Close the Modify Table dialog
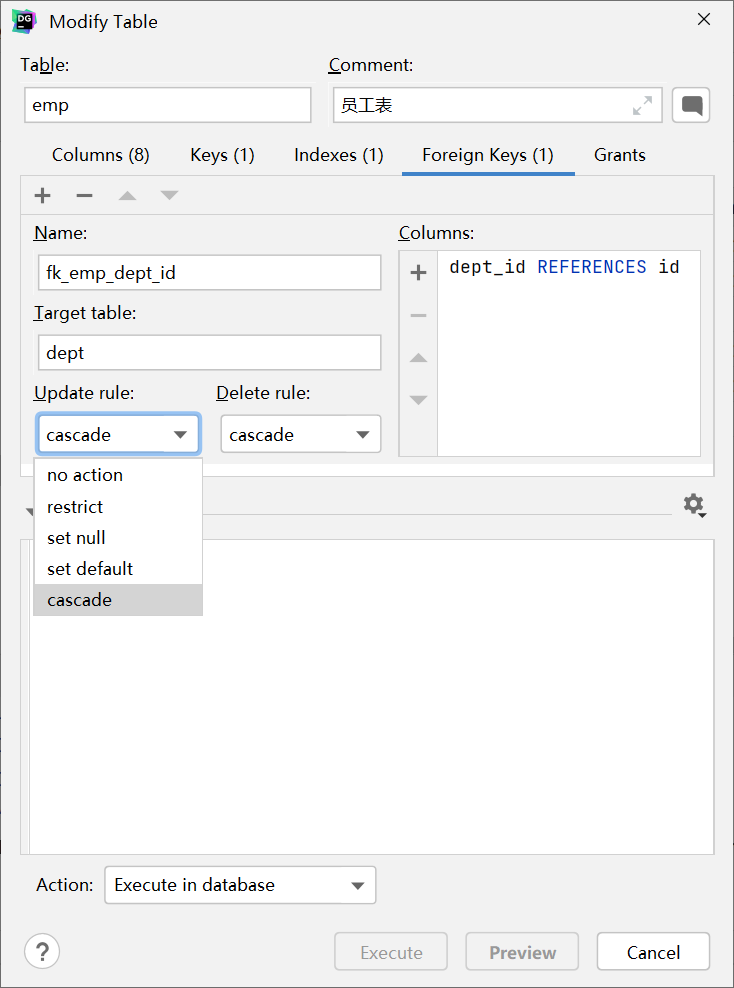 point(704,20)
